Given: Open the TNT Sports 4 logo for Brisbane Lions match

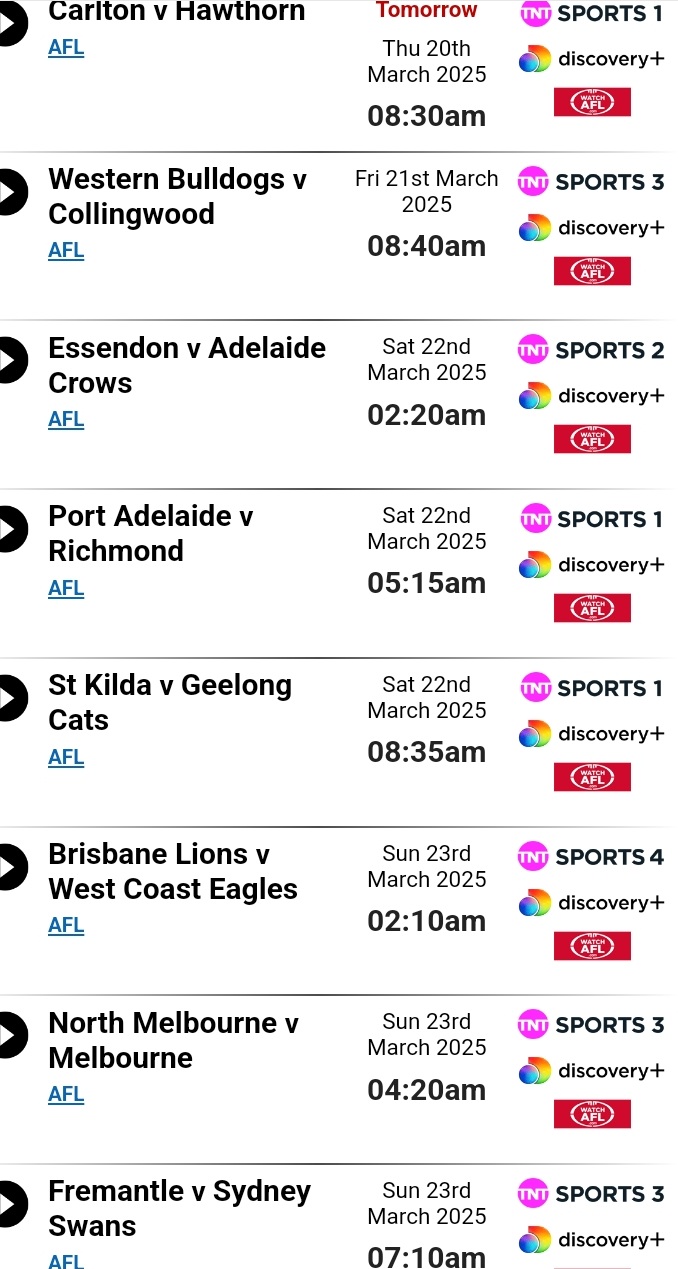Looking at the screenshot, I should pyautogui.click(x=590, y=857).
